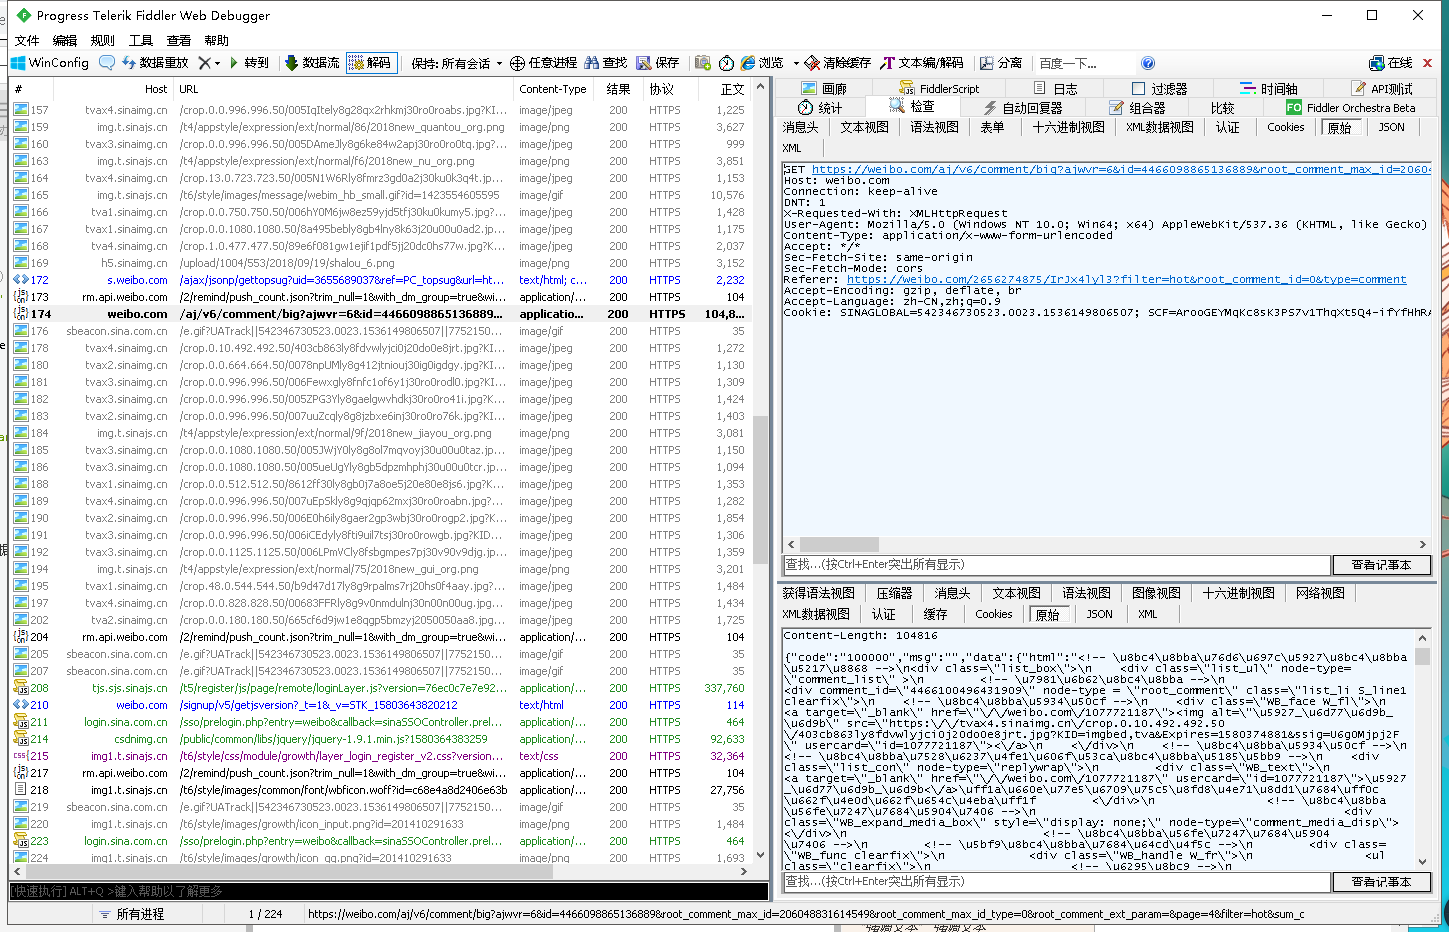This screenshot has height=932, width=1449.
Task: Open the 文本编/解码 text wizard
Action: (922, 63)
